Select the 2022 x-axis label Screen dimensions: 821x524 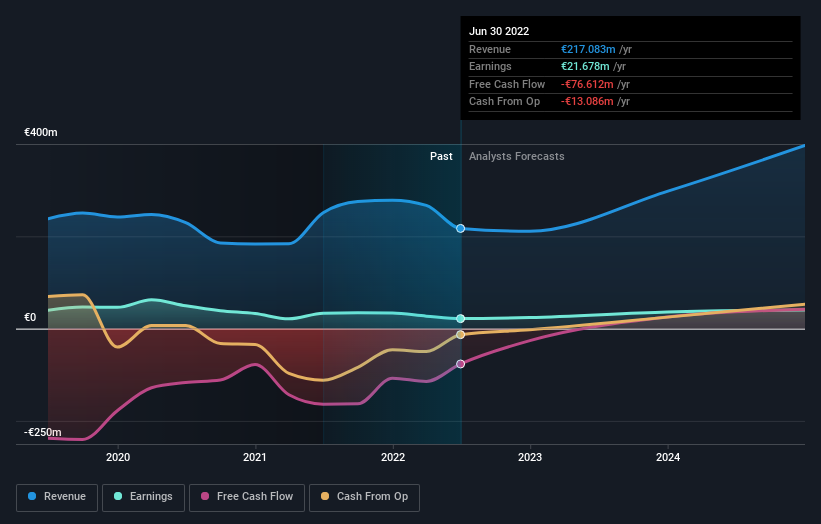(393, 457)
